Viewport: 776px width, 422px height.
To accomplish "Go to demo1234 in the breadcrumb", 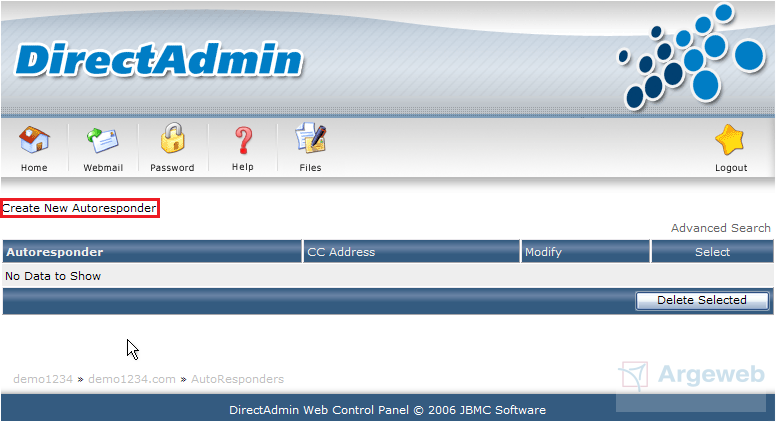I will point(43,379).
